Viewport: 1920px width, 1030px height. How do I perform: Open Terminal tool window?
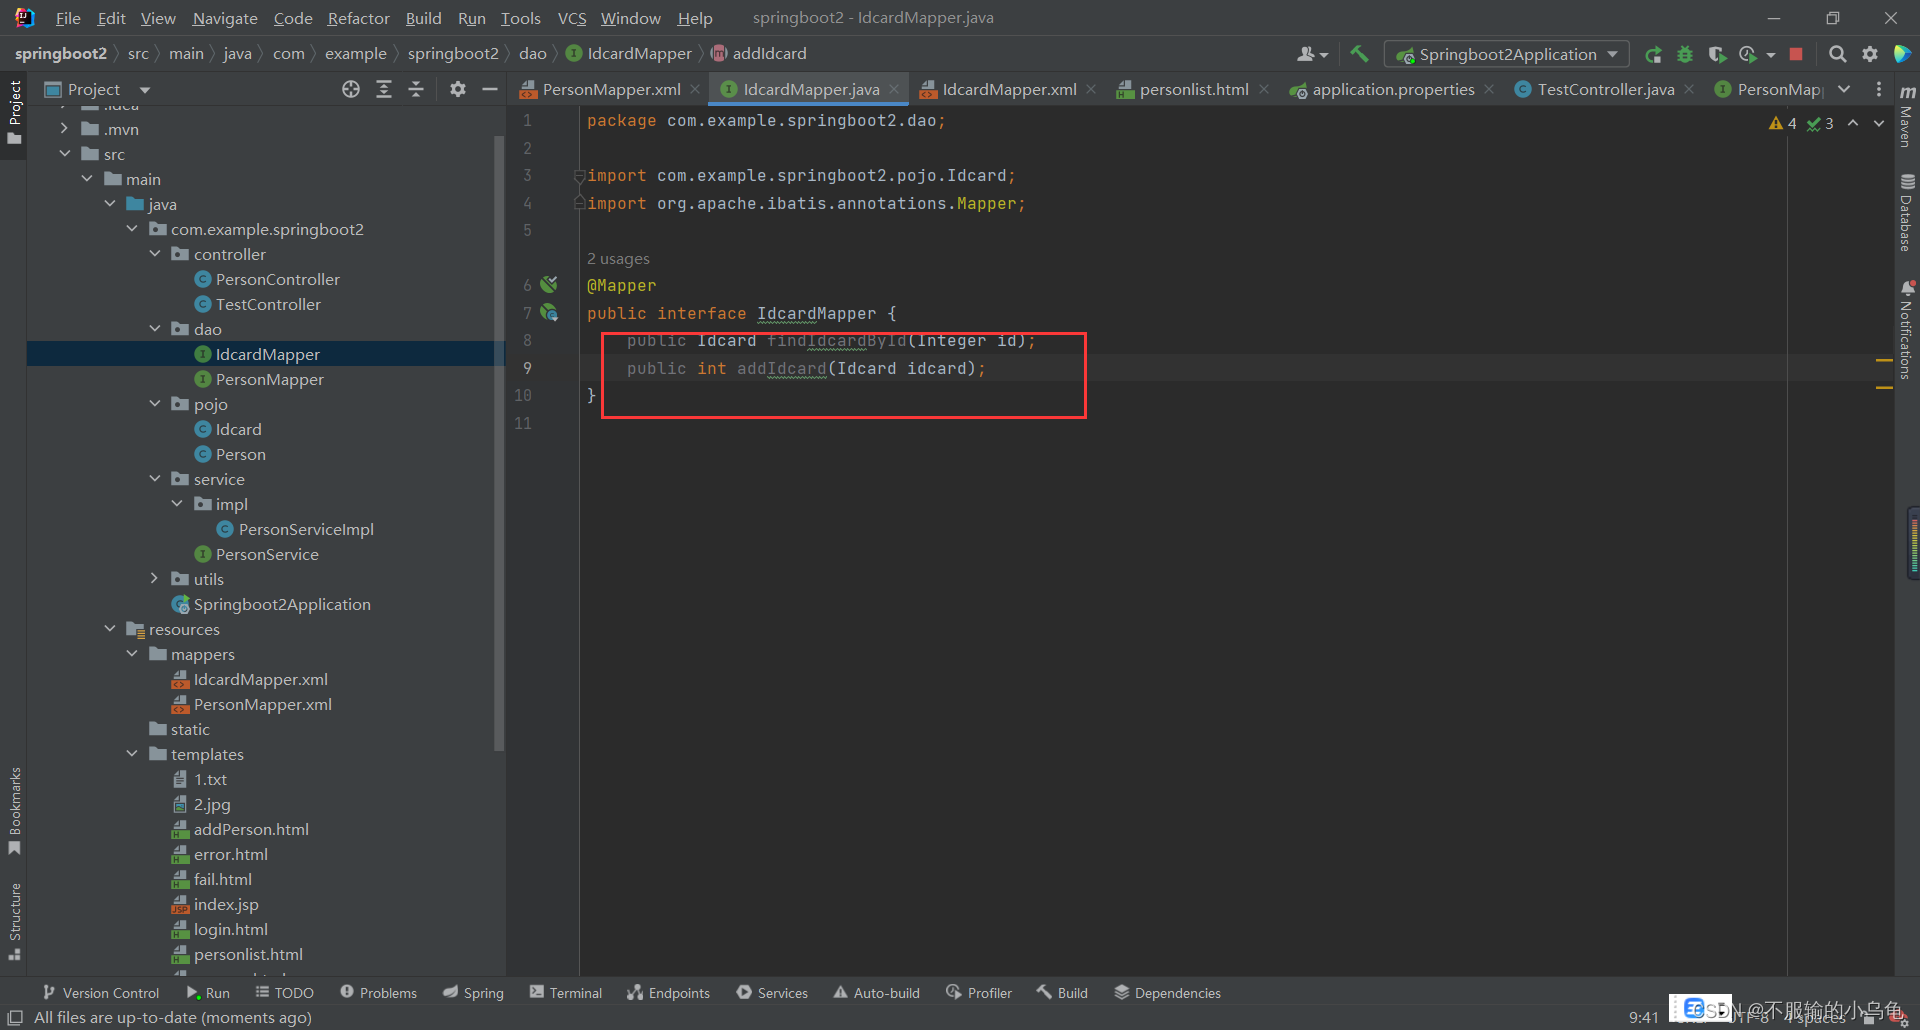click(x=566, y=992)
